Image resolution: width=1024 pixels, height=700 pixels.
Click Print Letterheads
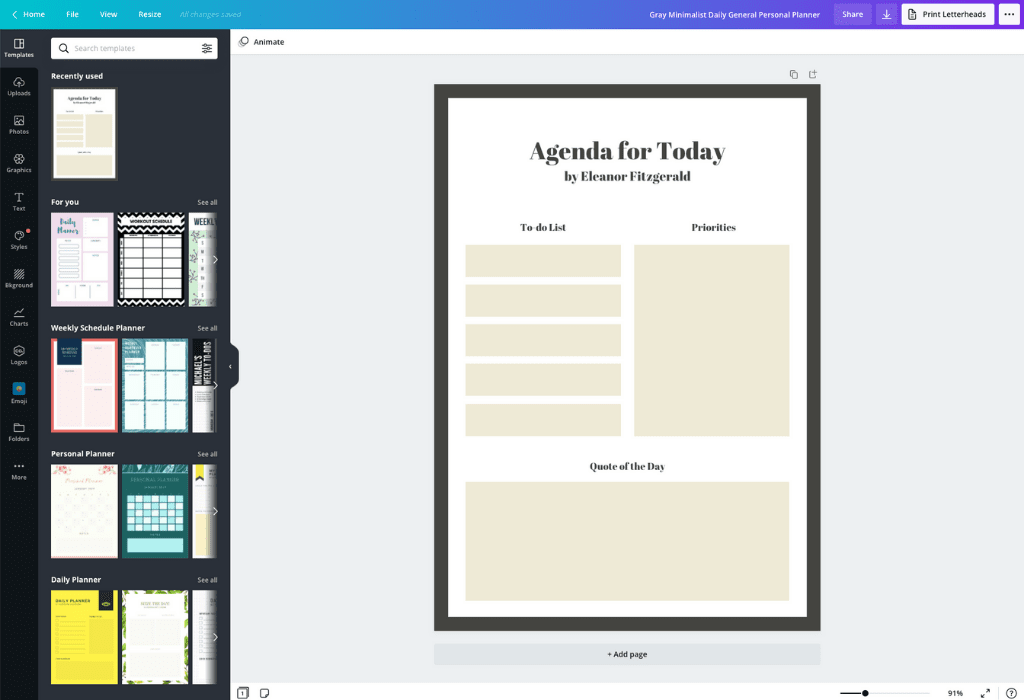point(947,14)
